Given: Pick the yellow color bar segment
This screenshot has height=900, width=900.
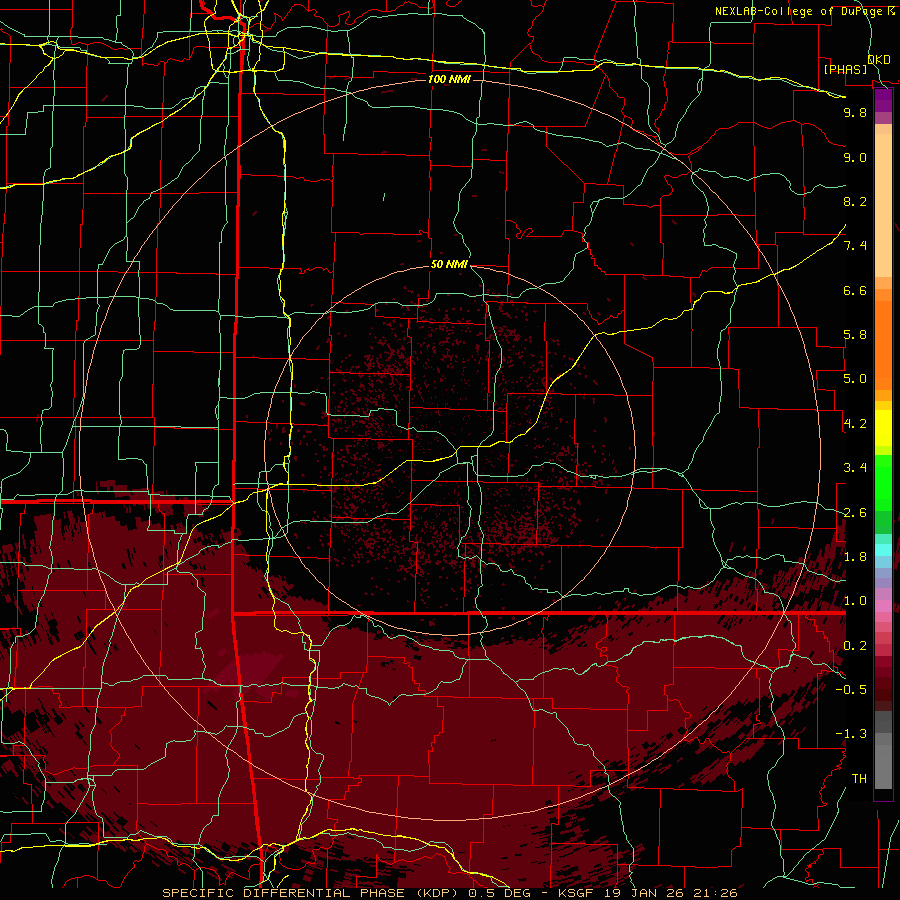Looking at the screenshot, I should pyautogui.click(x=883, y=428).
